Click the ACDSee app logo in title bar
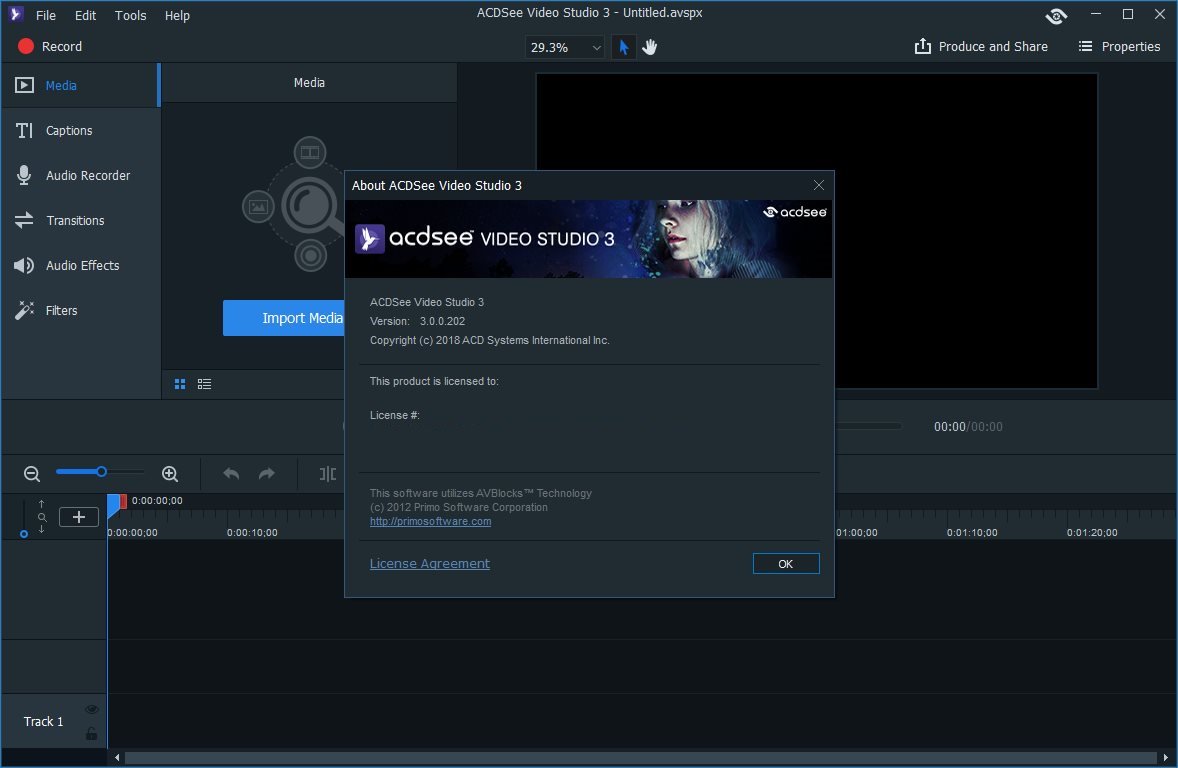1178x768 pixels. [15, 14]
